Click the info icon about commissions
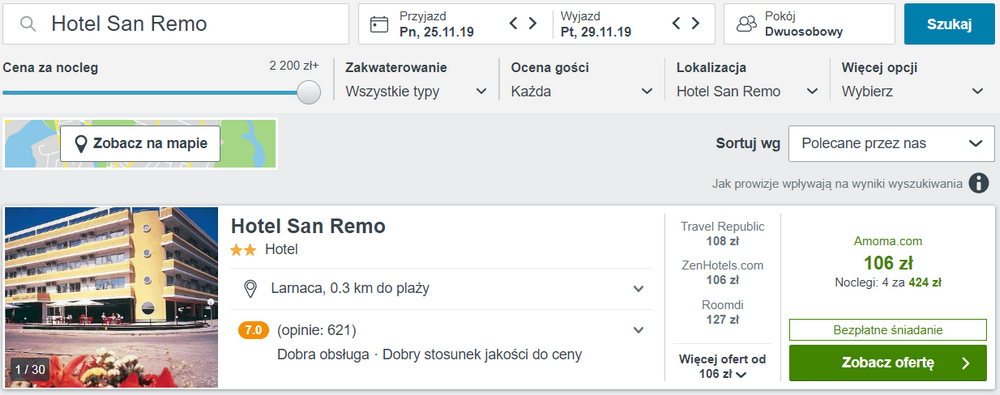 point(979,183)
